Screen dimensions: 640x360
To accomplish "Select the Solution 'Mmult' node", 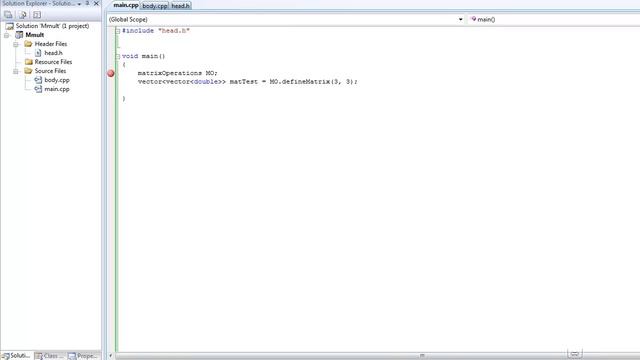I will tap(52, 26).
